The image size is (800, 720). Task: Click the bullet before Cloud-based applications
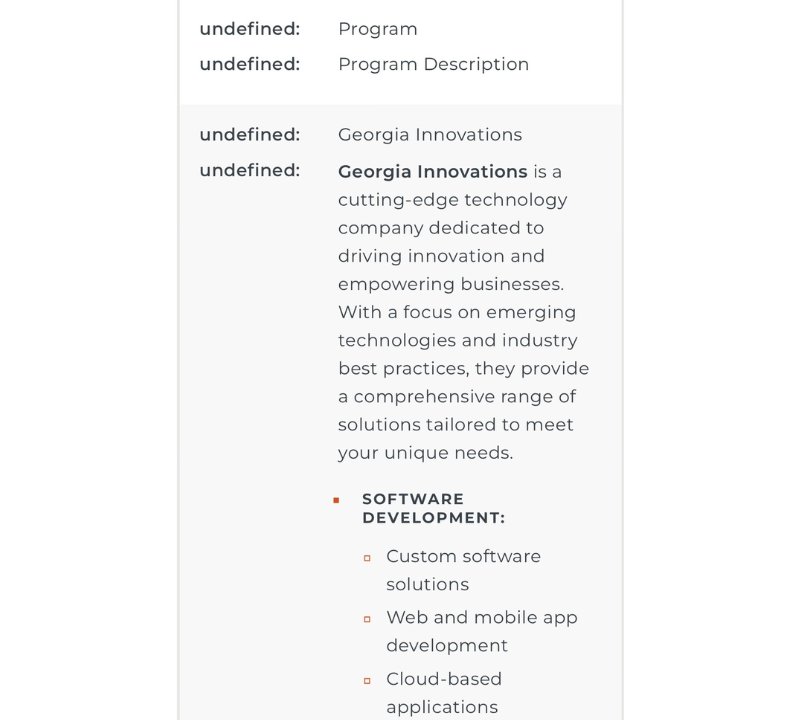[x=367, y=681]
